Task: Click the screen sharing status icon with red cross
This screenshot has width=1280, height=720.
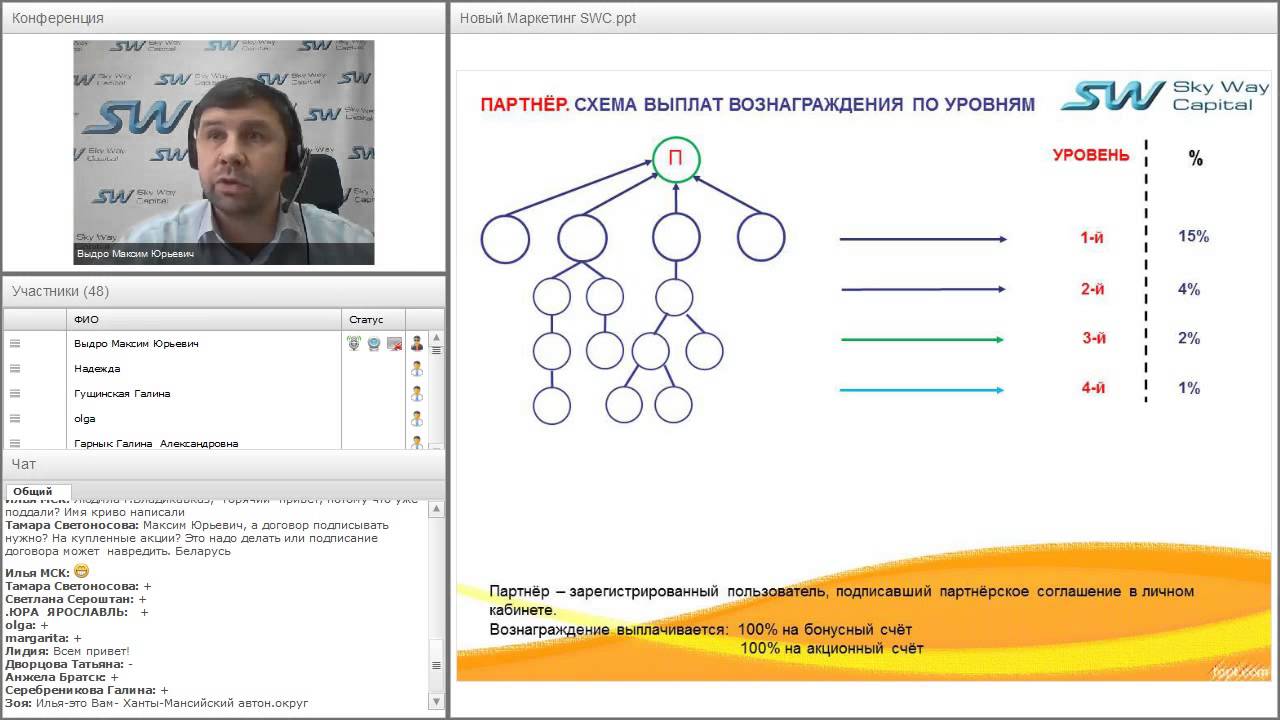Action: click(394, 343)
